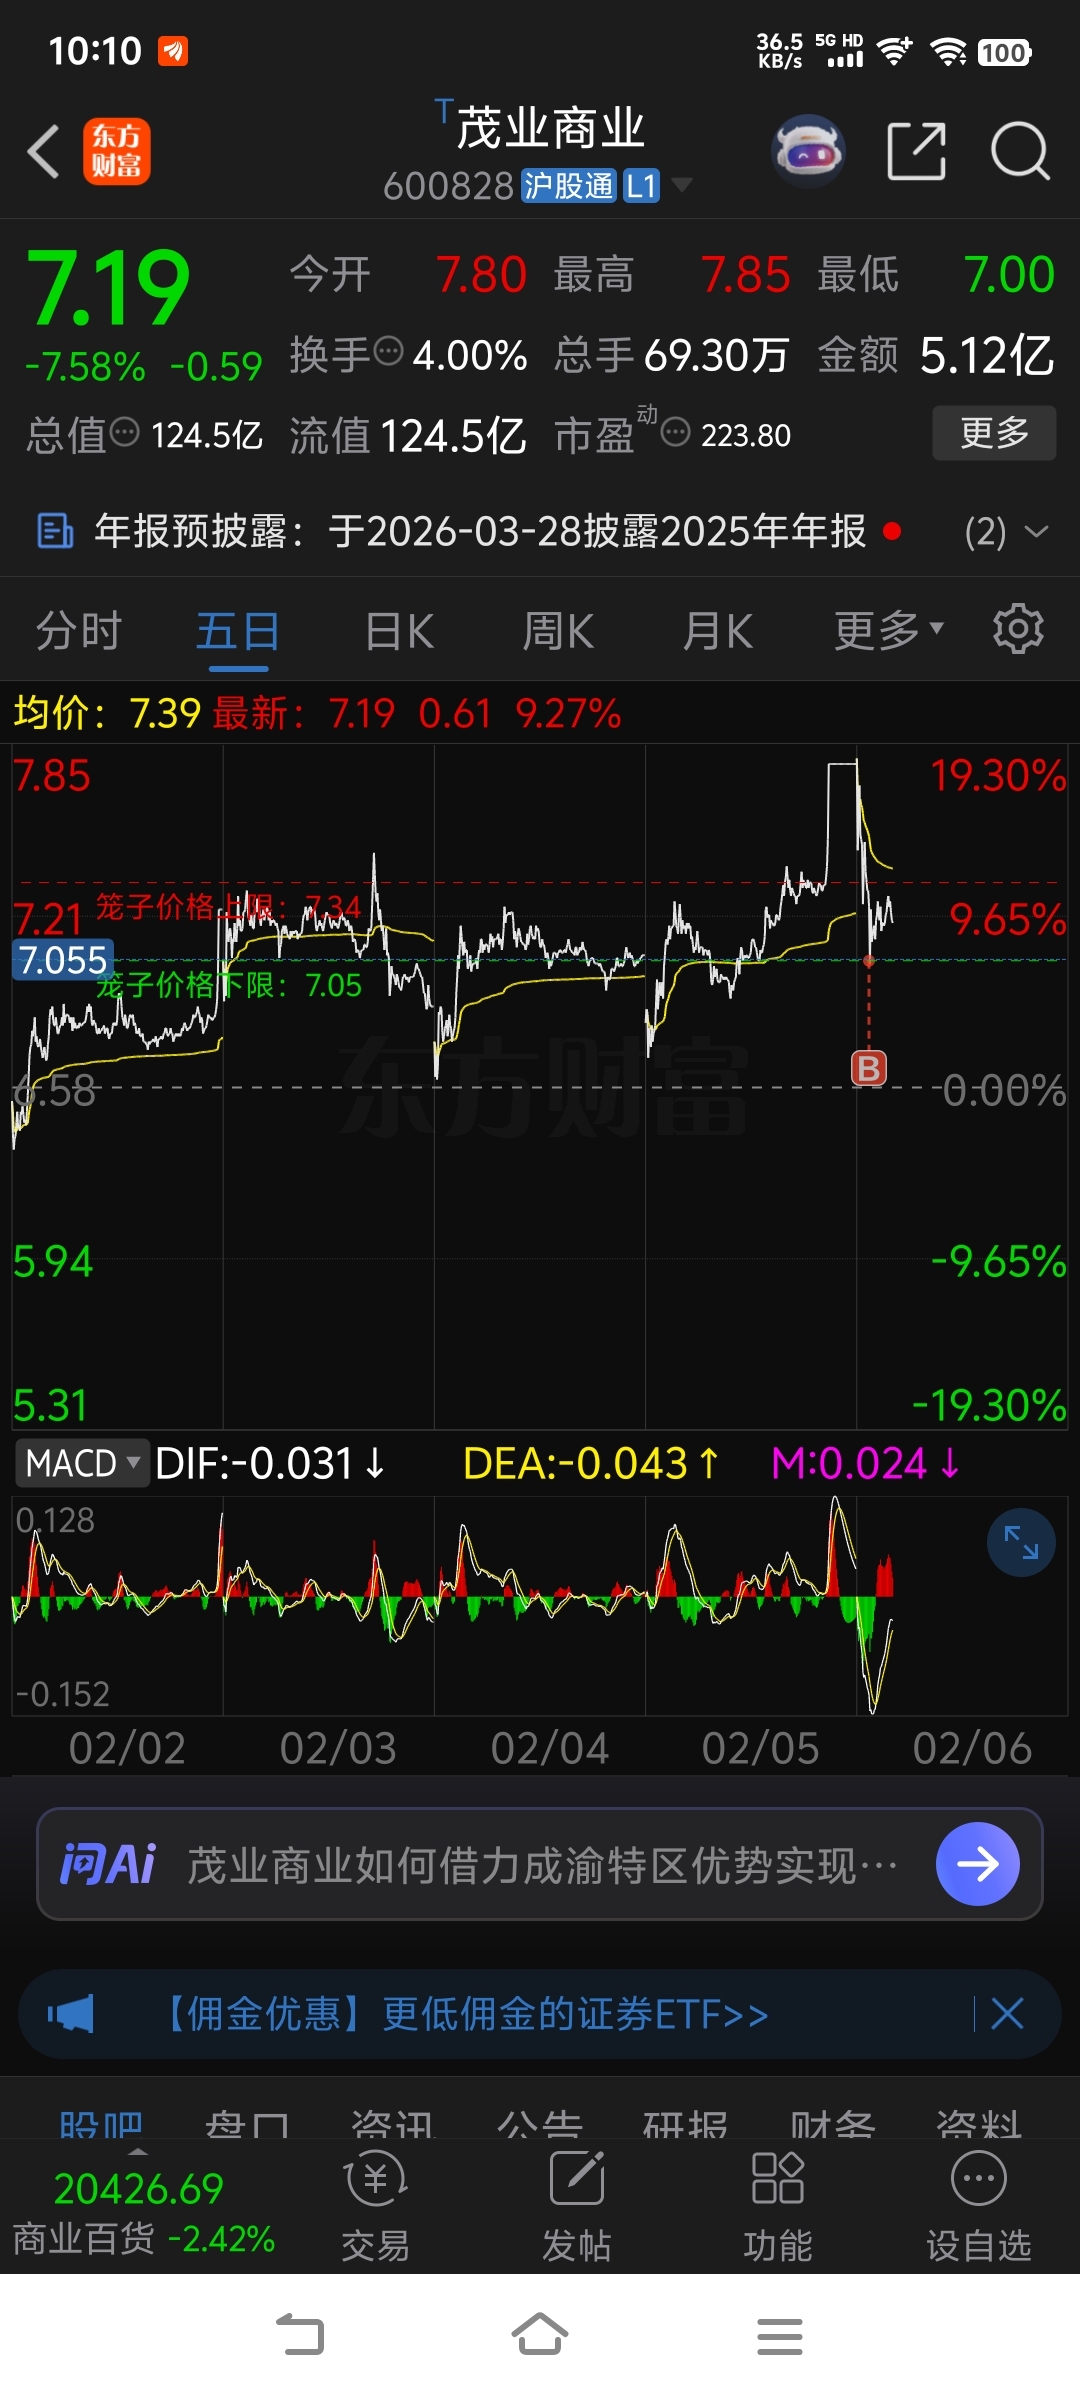This screenshot has height=2400, width=1080.
Task: Tap the megaphone promo icon
Action: [71, 2013]
